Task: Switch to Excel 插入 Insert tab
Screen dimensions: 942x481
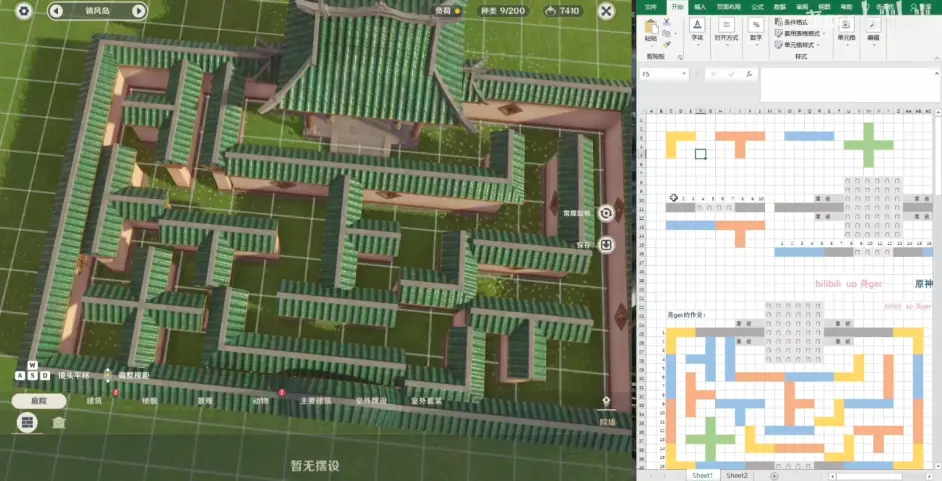Action: pos(700,7)
